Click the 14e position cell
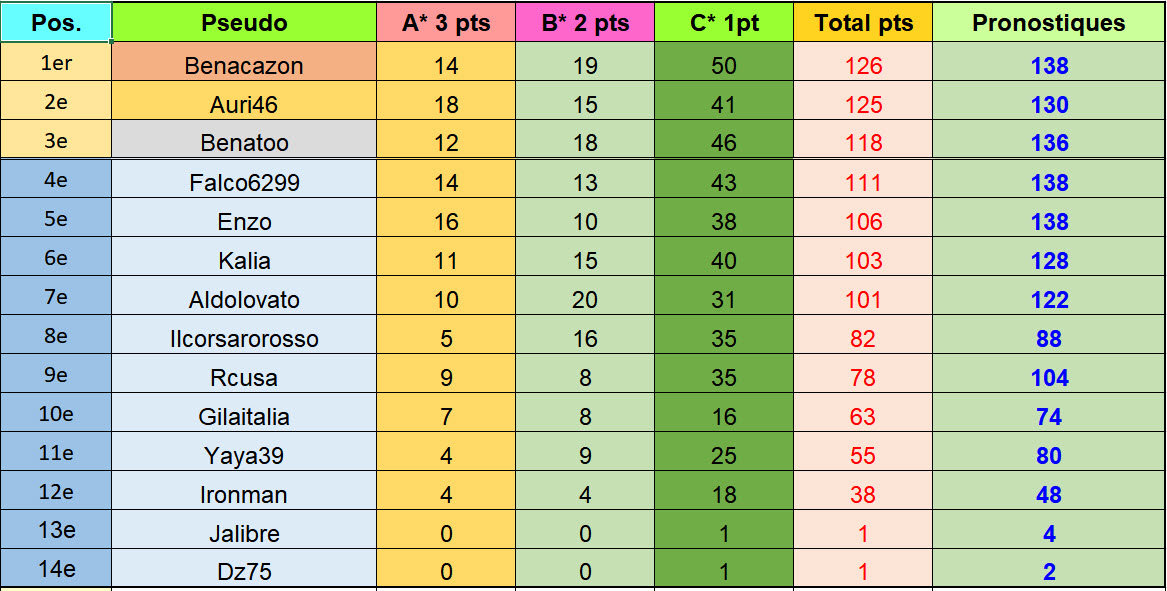Viewport: 1167px width, 591px height. [x=56, y=570]
